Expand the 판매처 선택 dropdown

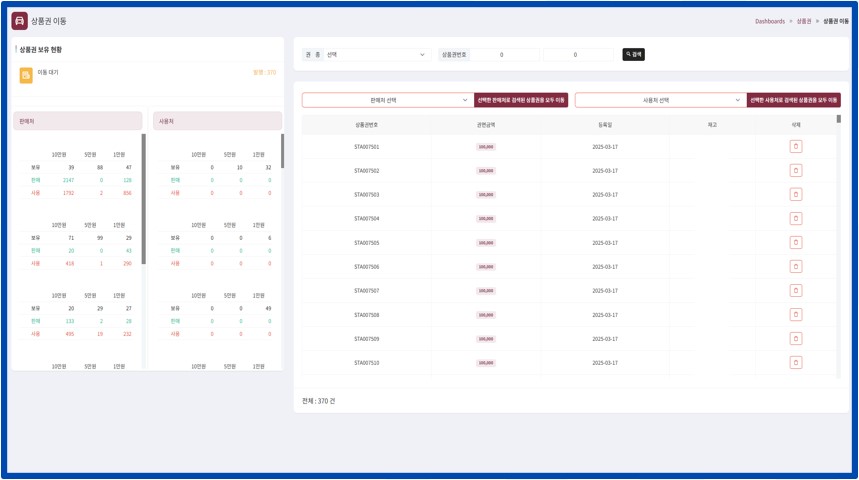(387, 100)
